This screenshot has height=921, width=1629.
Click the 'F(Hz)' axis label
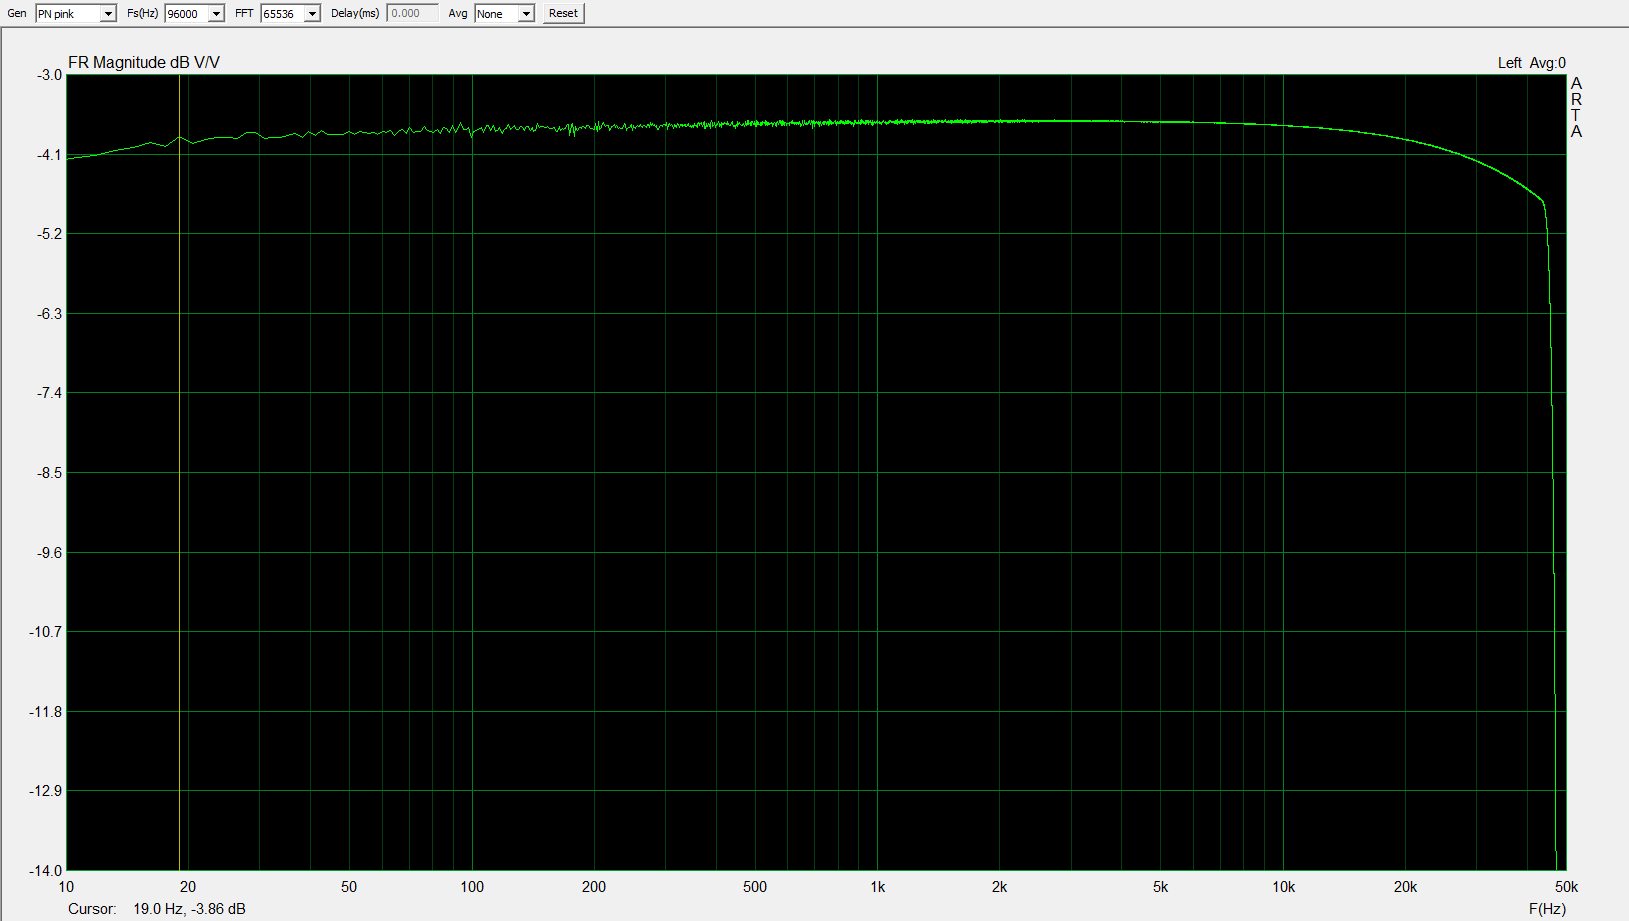[1547, 909]
